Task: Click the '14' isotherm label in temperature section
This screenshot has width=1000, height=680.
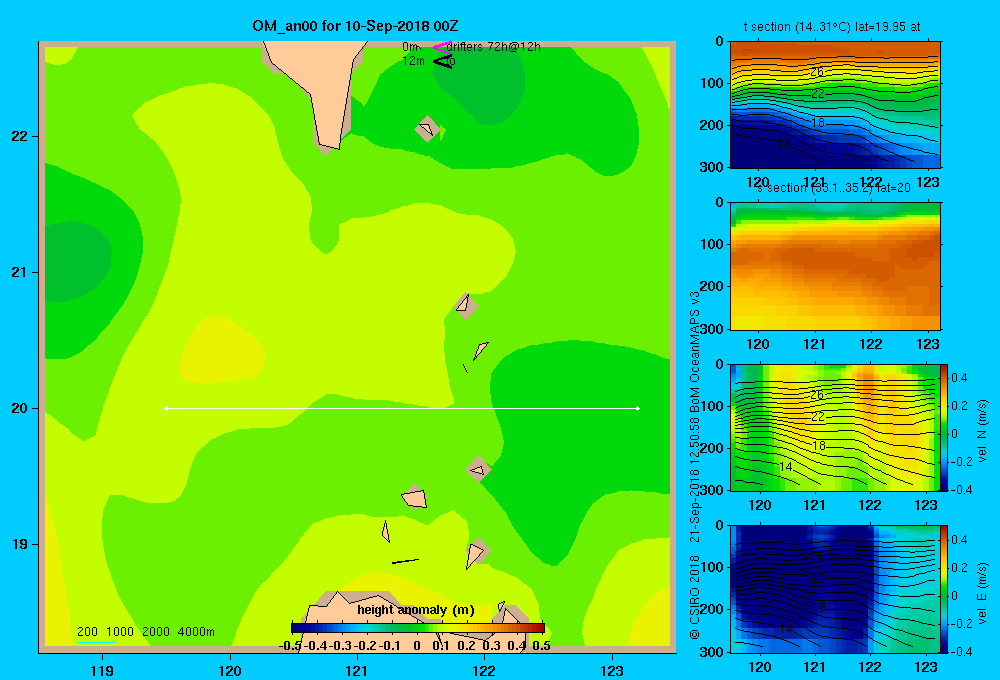Action: pyautogui.click(x=784, y=144)
